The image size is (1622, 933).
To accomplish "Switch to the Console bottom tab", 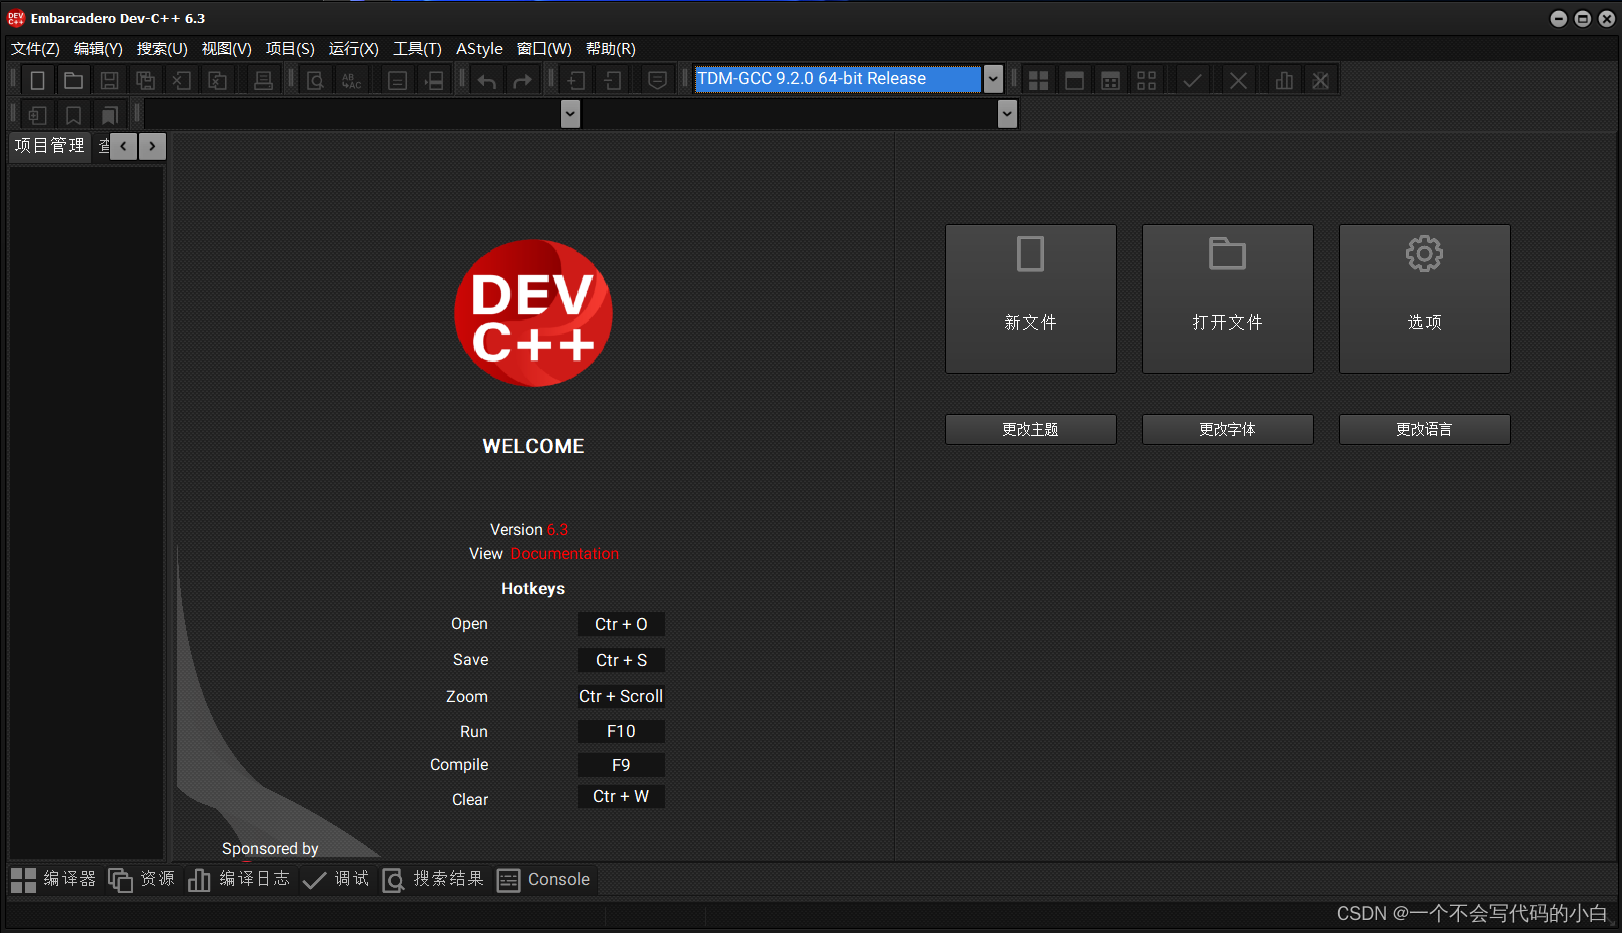I will (544, 880).
